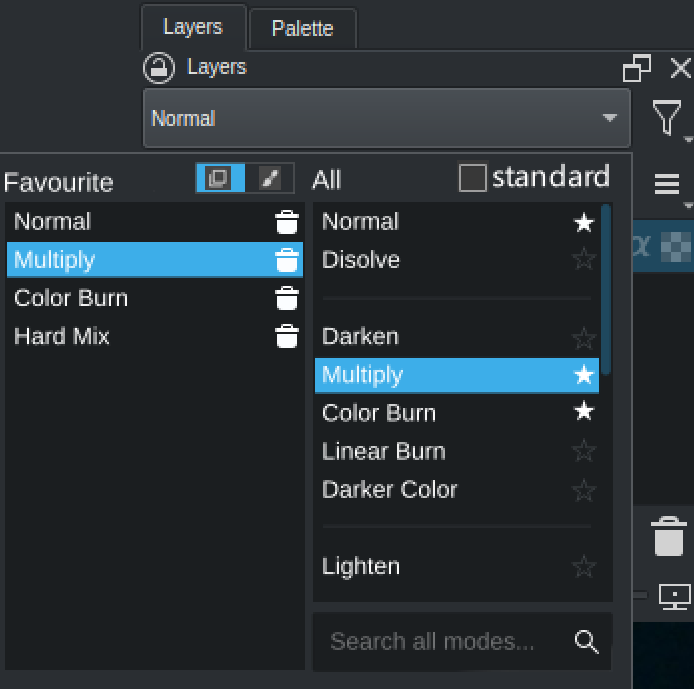The height and width of the screenshot is (689, 694).
Task: Open the Normal blend mode dropdown
Action: (386, 118)
